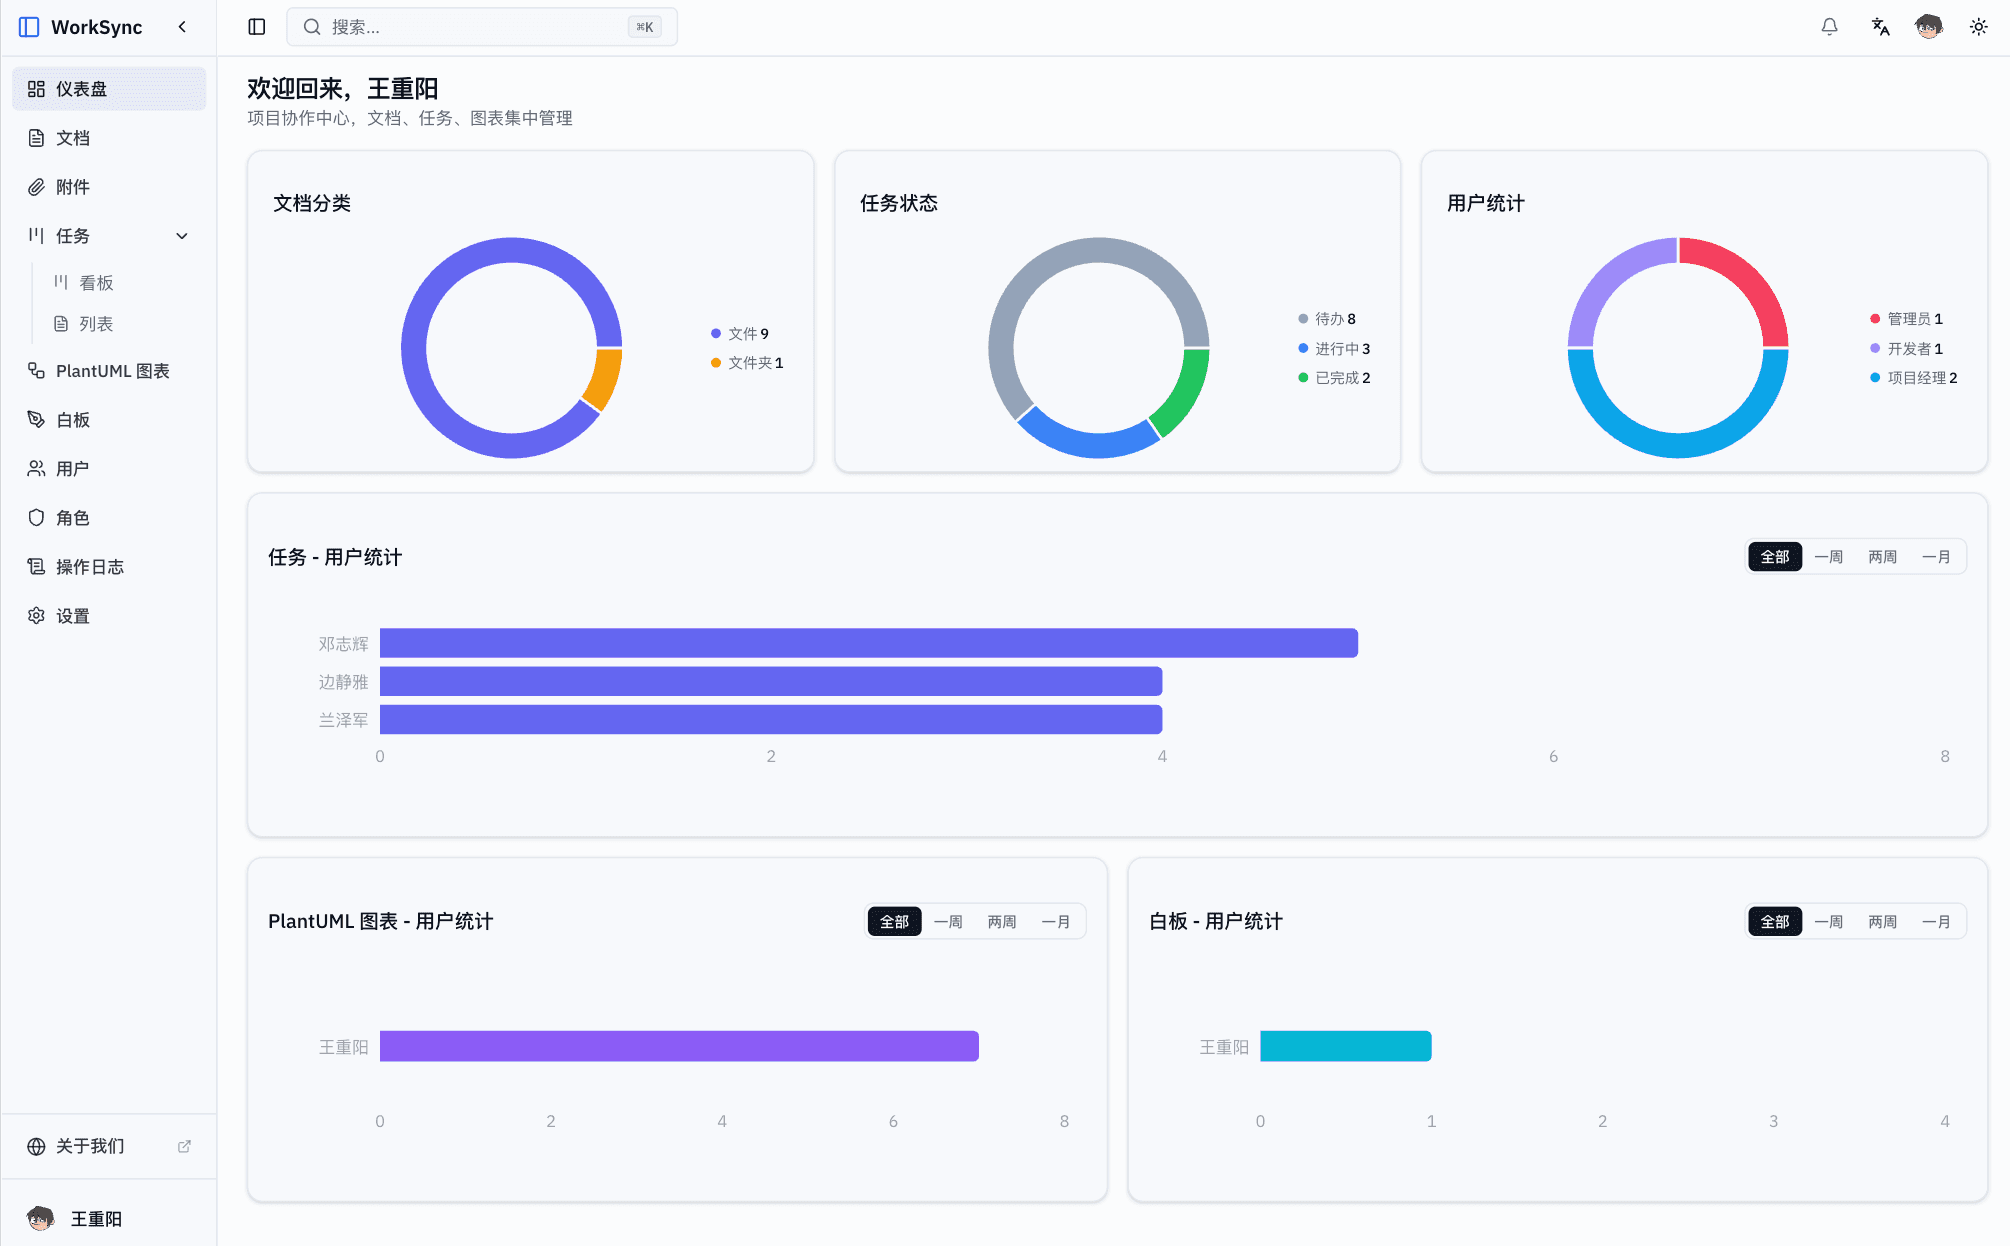The width and height of the screenshot is (2010, 1246).
Task: Click the orange 文件夹 legend dot
Action: pos(715,363)
